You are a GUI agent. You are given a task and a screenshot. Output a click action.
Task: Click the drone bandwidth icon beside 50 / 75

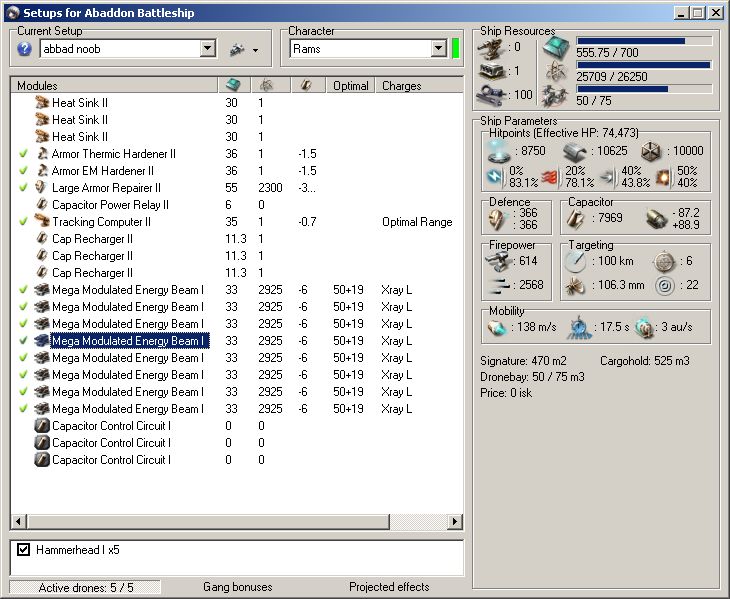tap(555, 96)
